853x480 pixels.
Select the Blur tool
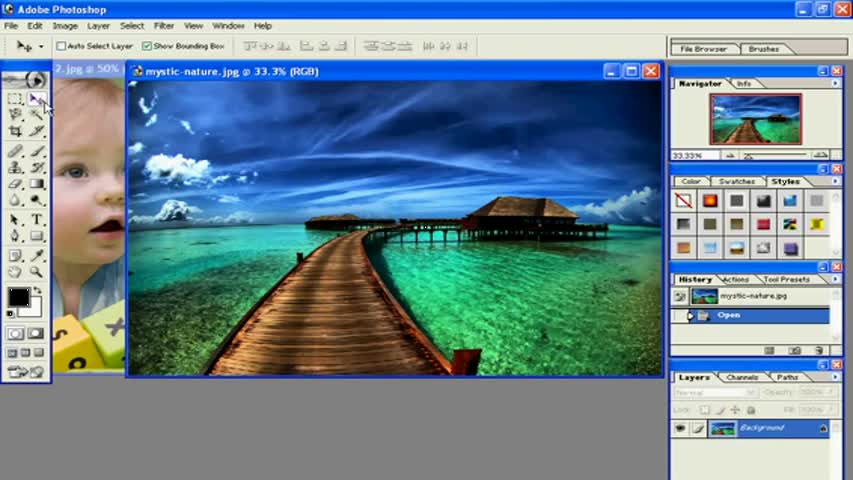coord(15,200)
